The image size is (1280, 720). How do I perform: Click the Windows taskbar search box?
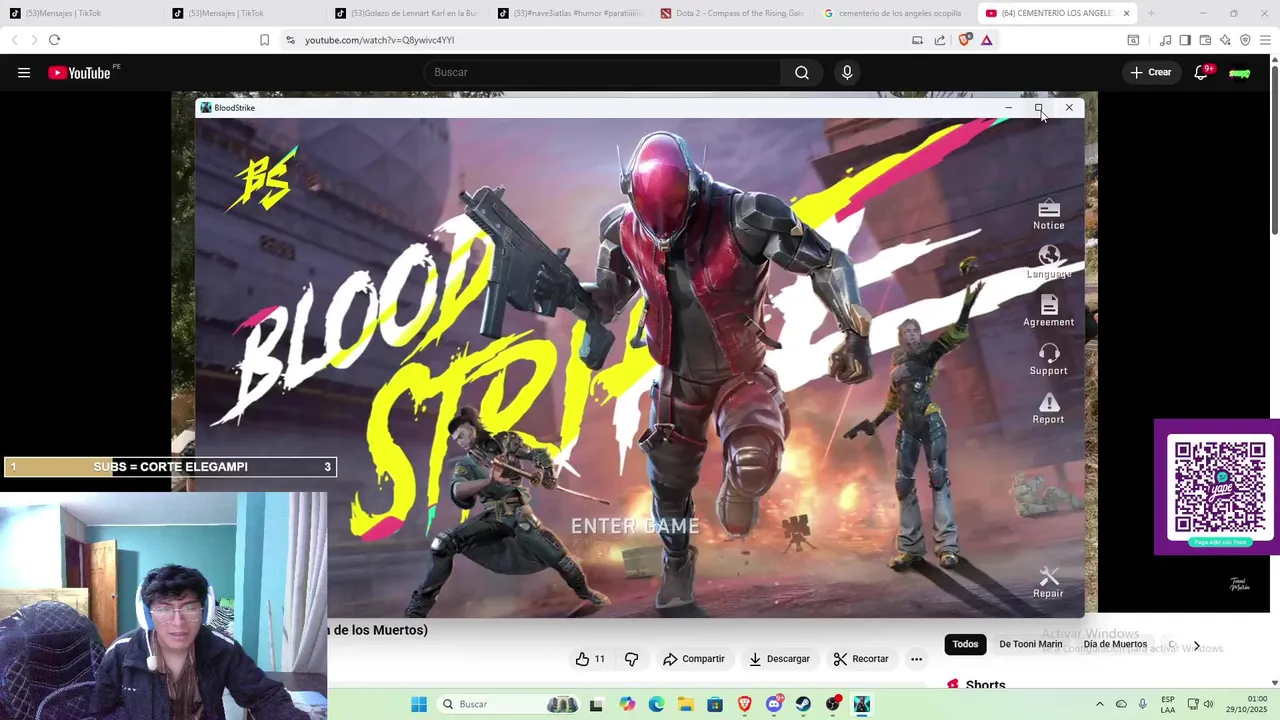(508, 704)
